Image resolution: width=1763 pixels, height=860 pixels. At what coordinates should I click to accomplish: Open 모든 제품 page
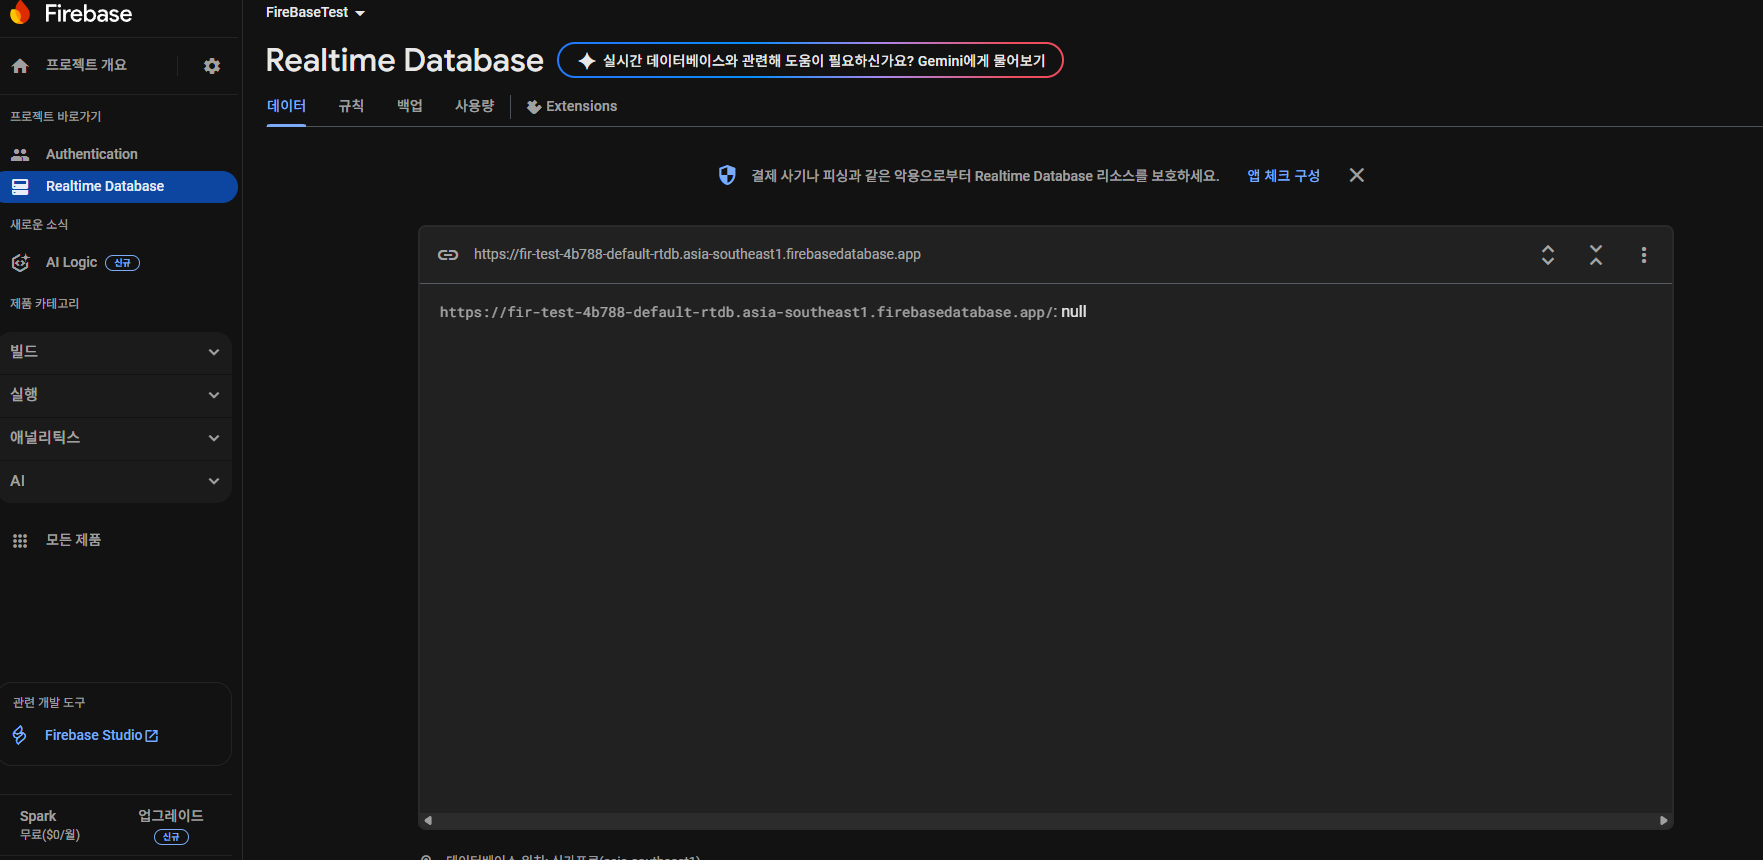coord(73,540)
